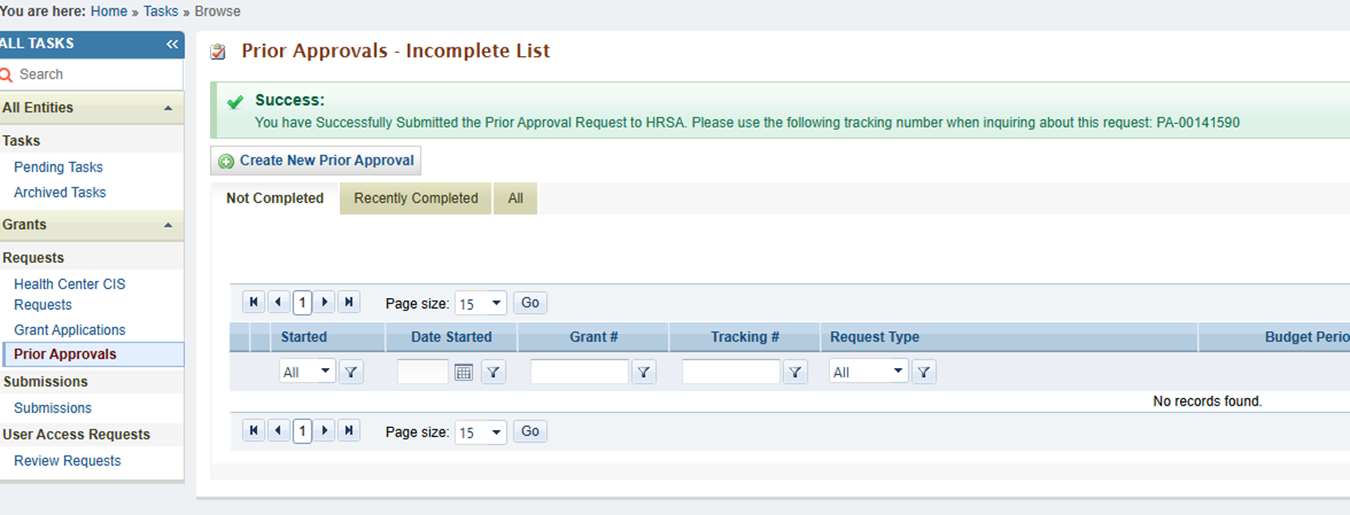Viewport: 1350px width, 515px height.
Task: Collapse the All Tasks sidebar panel
Action: click(172, 44)
